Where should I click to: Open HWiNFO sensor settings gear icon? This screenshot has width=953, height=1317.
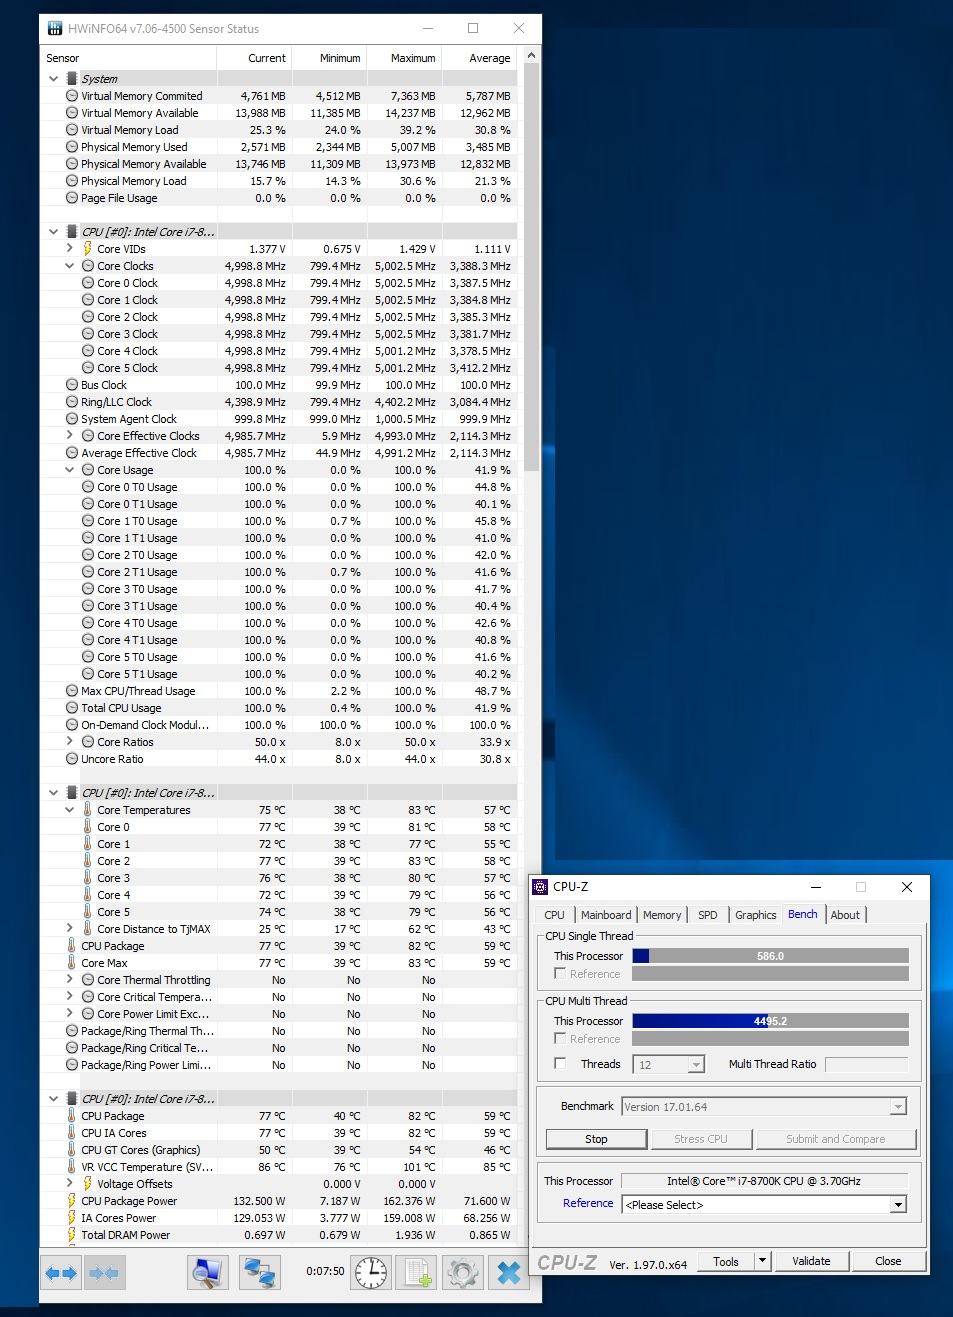pyautogui.click(x=462, y=1273)
